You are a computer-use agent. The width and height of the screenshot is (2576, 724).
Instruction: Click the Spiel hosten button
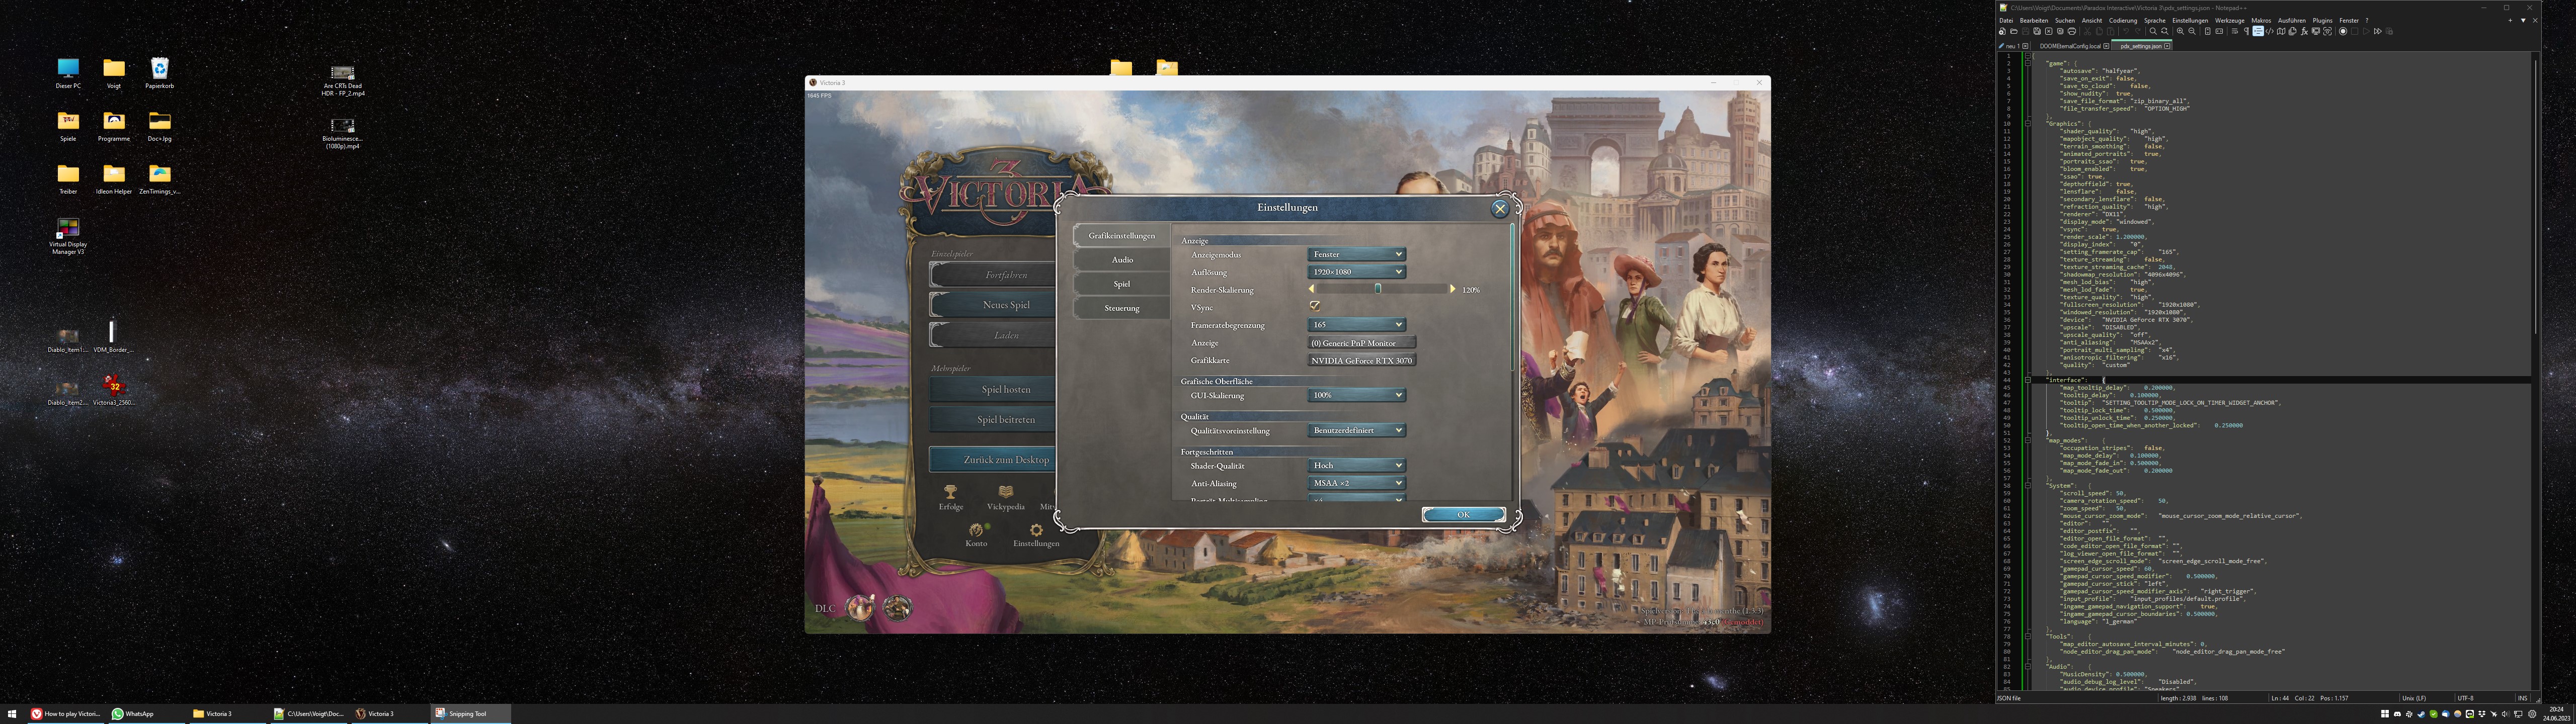(993, 390)
